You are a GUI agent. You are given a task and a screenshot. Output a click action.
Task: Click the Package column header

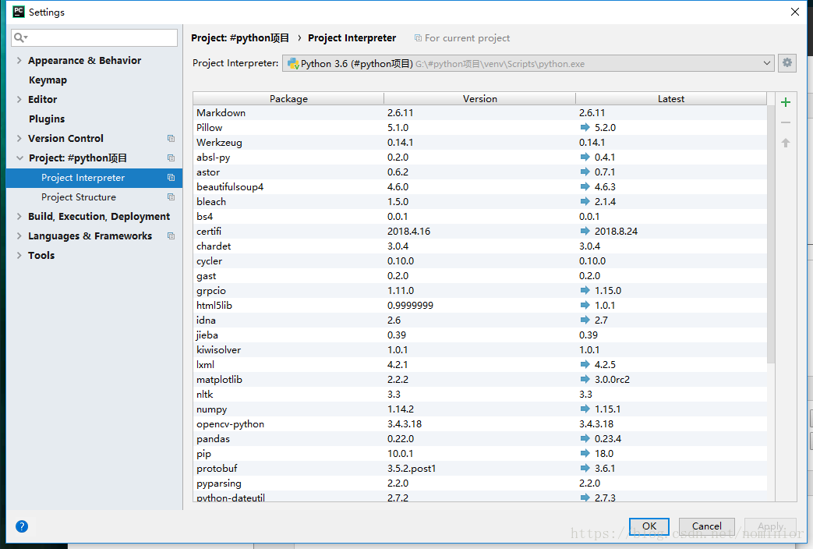[288, 98]
